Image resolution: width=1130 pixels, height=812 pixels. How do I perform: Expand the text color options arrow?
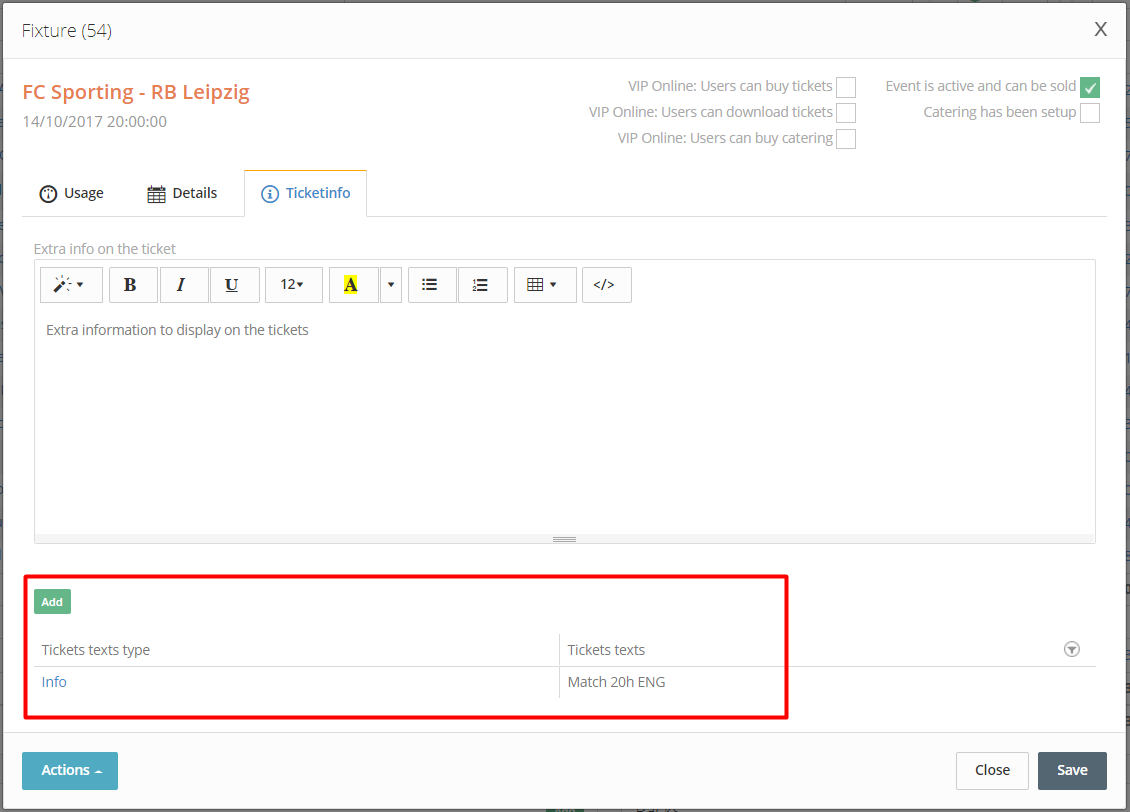391,285
